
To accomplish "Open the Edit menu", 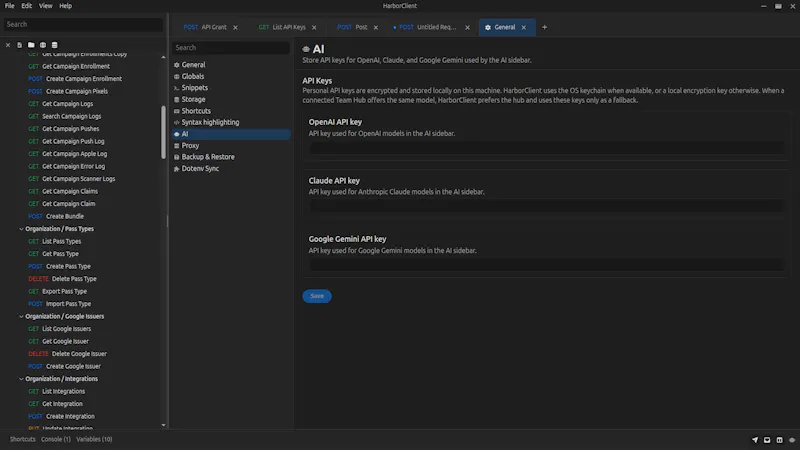I will click(x=27, y=6).
